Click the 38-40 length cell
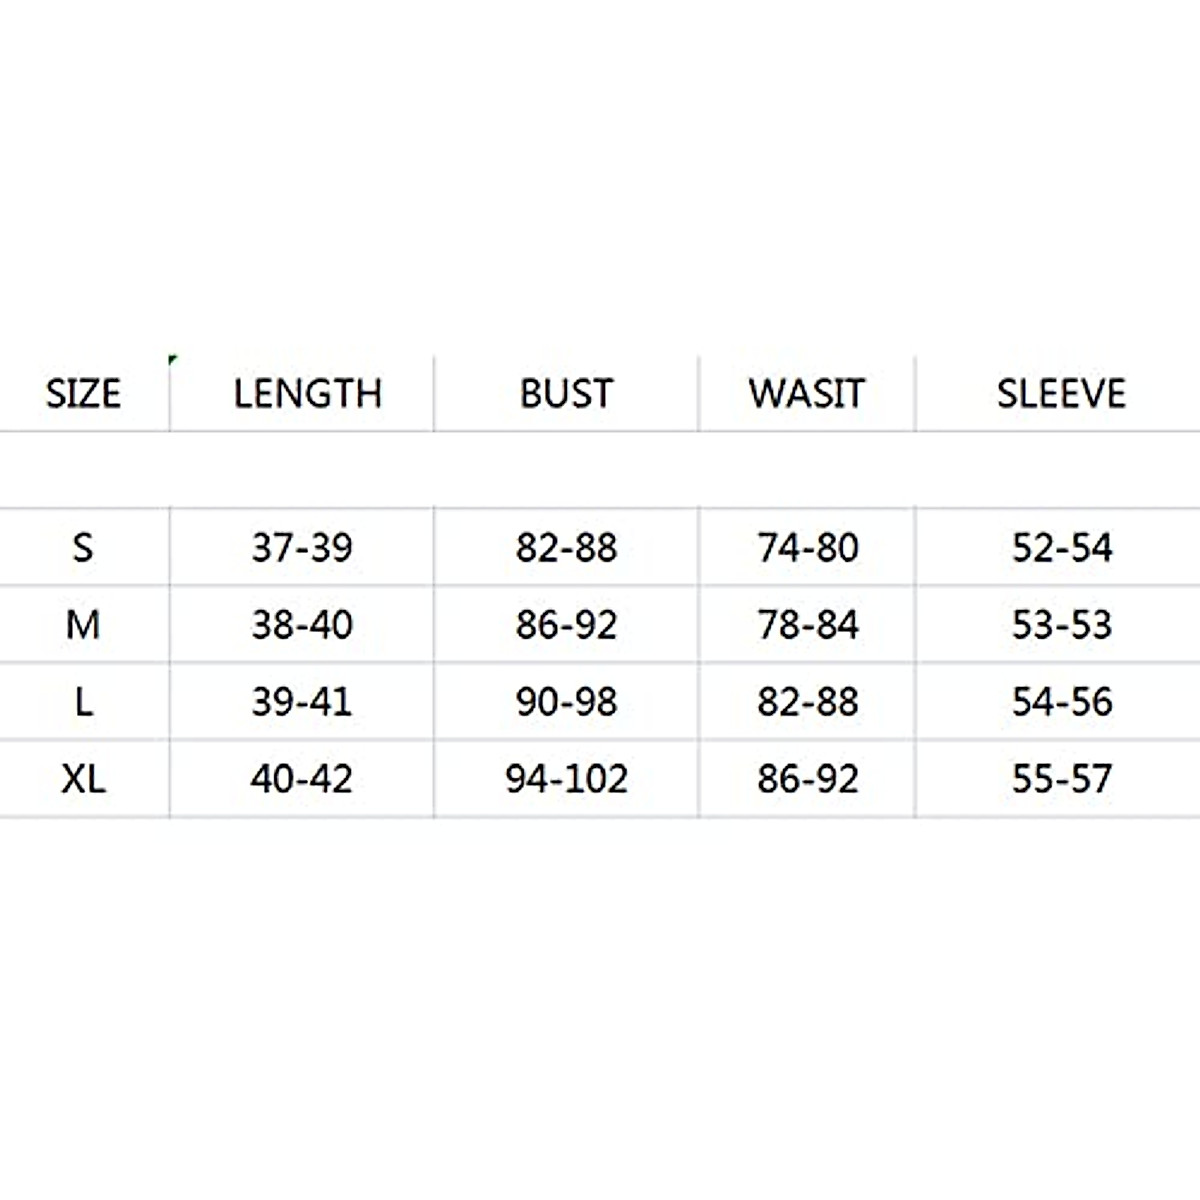Screen dimensions: 1200x1200 (x=302, y=625)
